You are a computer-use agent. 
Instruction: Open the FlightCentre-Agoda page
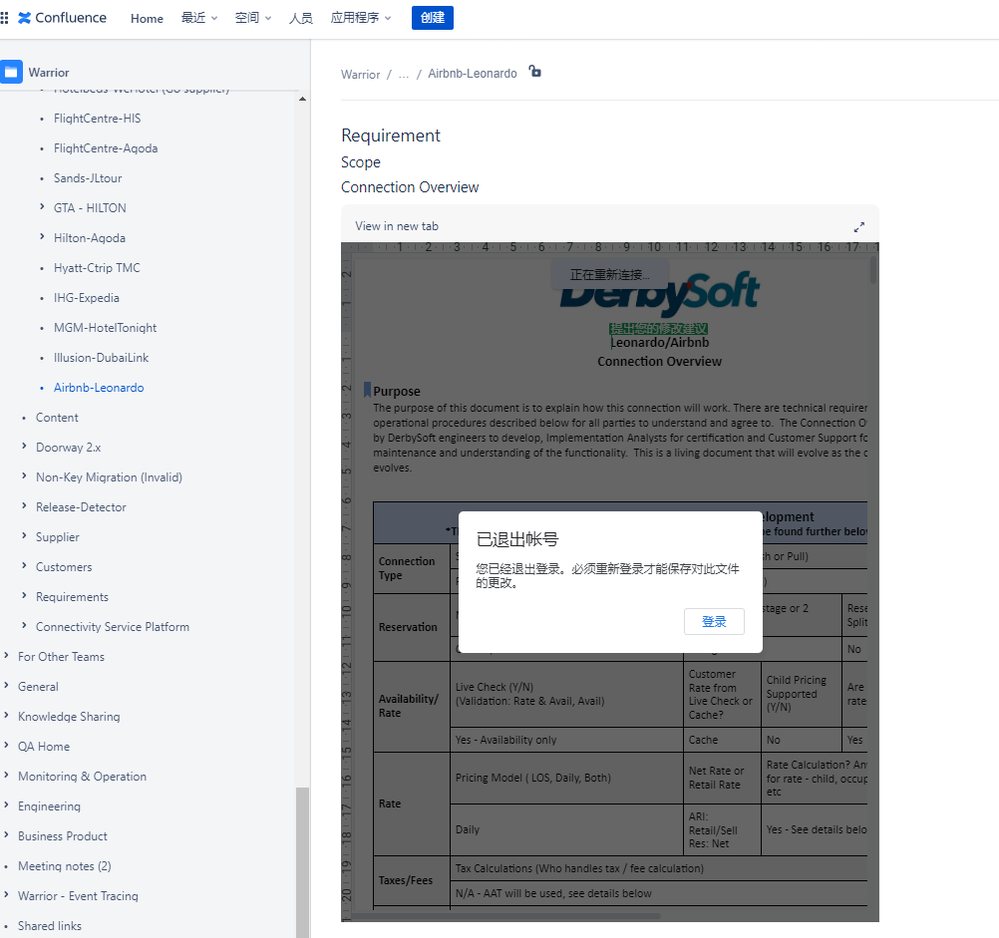(106, 148)
